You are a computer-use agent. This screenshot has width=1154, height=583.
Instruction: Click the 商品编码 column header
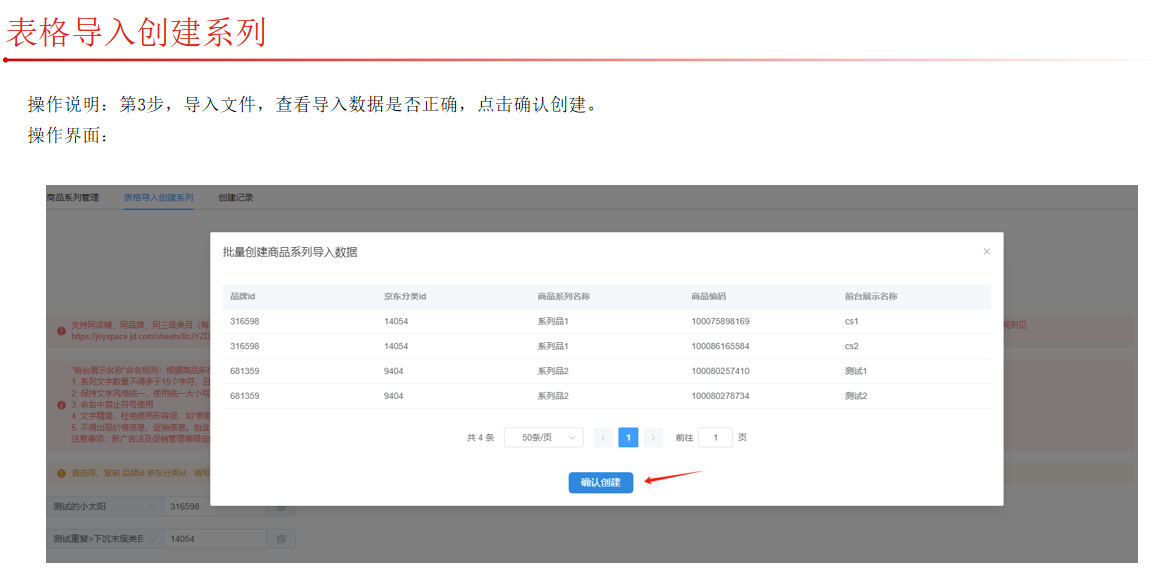click(708, 297)
